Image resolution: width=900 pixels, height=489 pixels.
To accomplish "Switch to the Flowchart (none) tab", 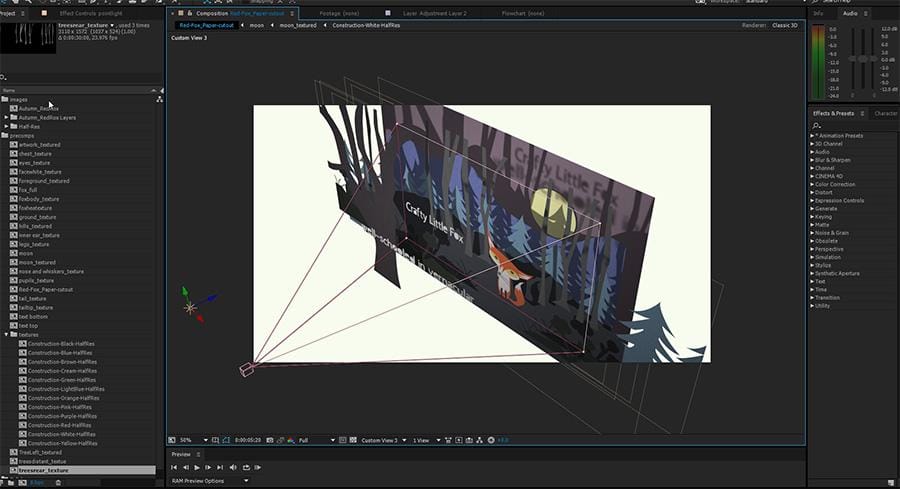I will 523,13.
